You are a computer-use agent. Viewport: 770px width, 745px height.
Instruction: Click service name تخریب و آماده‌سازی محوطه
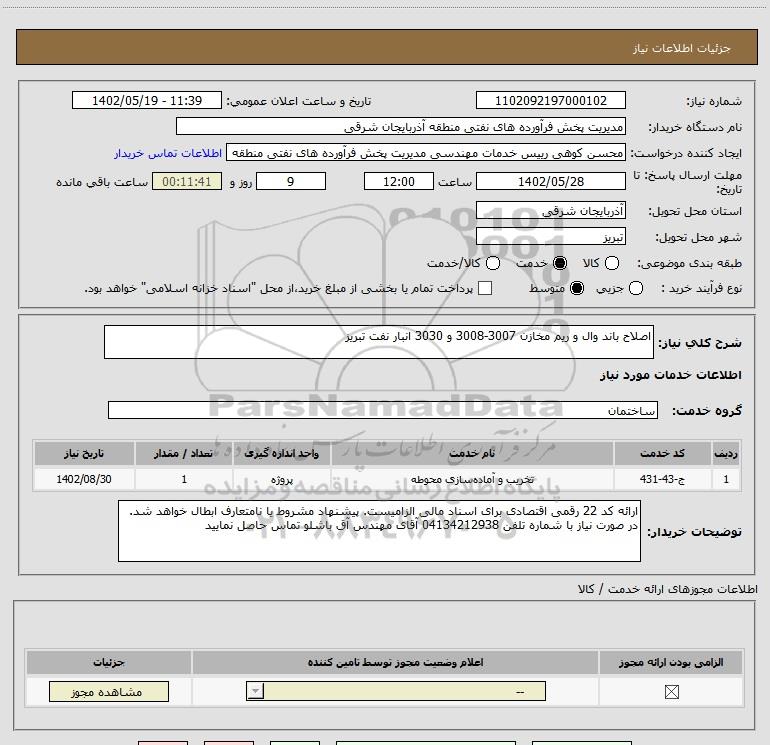click(x=472, y=479)
